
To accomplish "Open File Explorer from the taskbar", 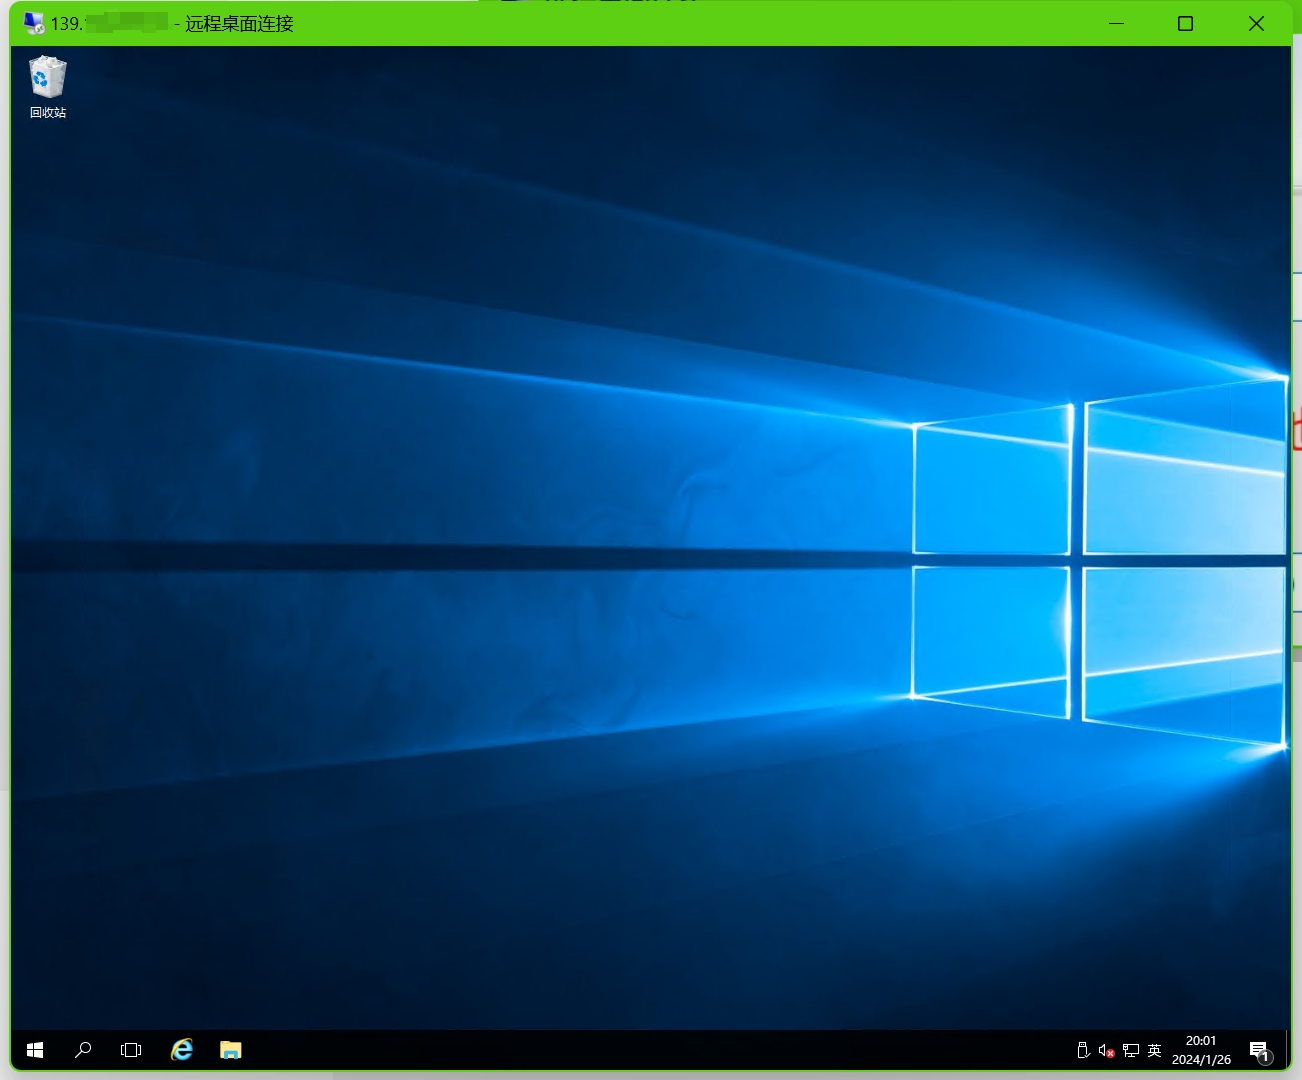I will 231,1050.
